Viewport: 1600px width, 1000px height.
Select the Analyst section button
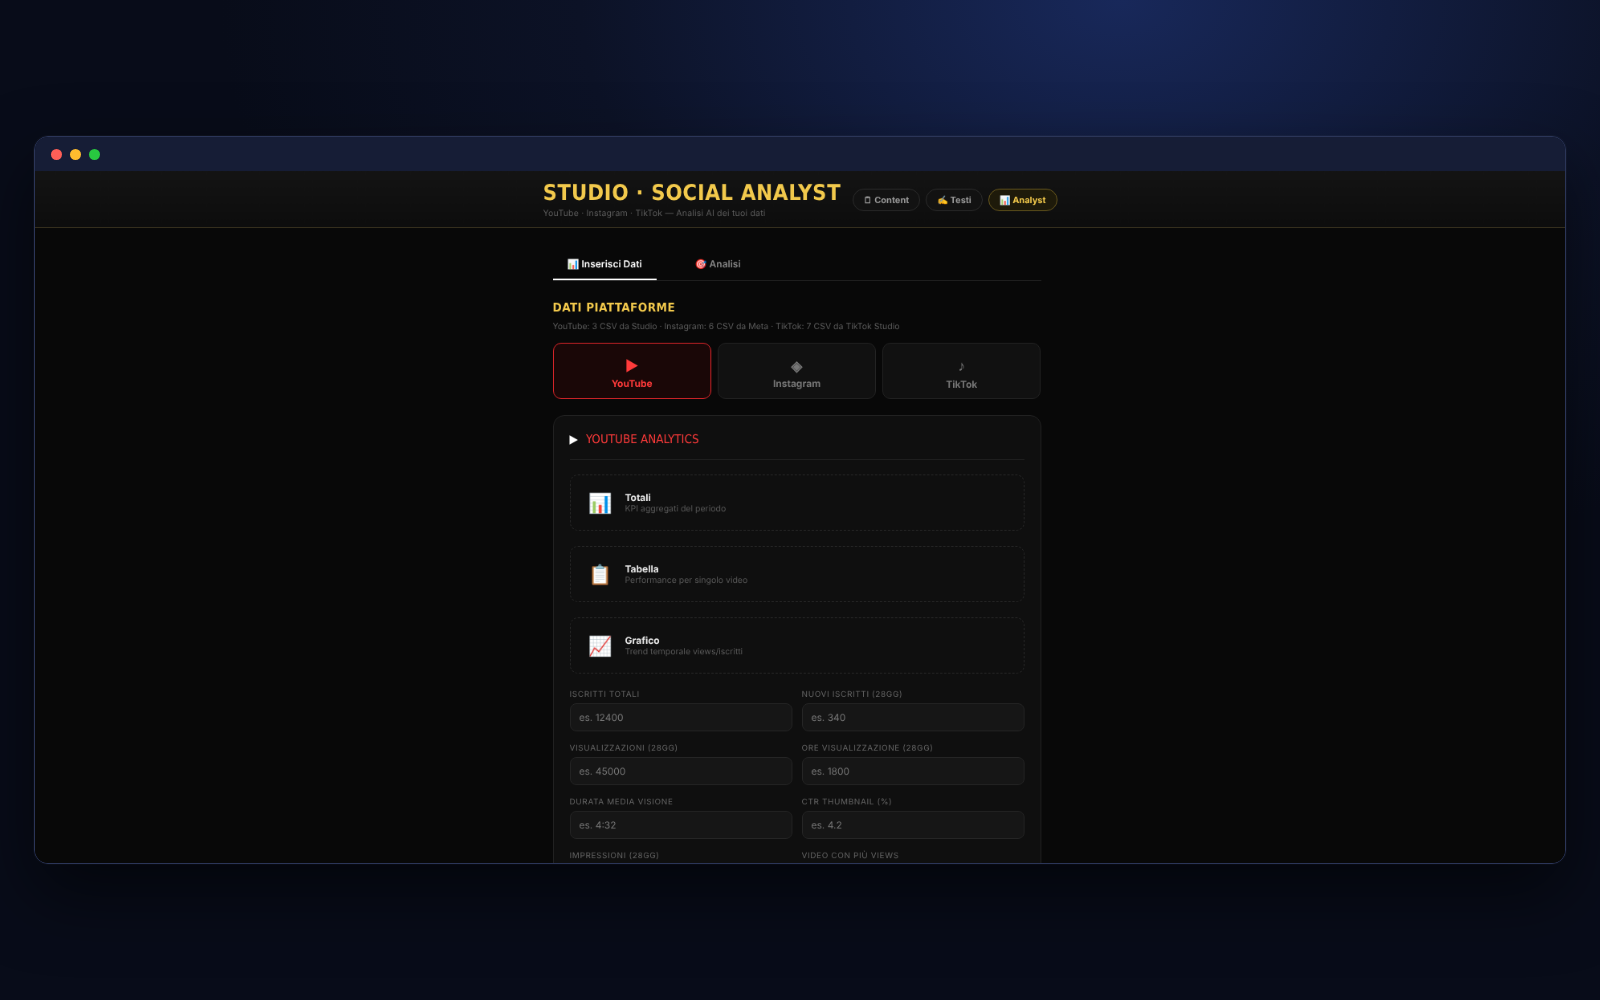point(1022,200)
